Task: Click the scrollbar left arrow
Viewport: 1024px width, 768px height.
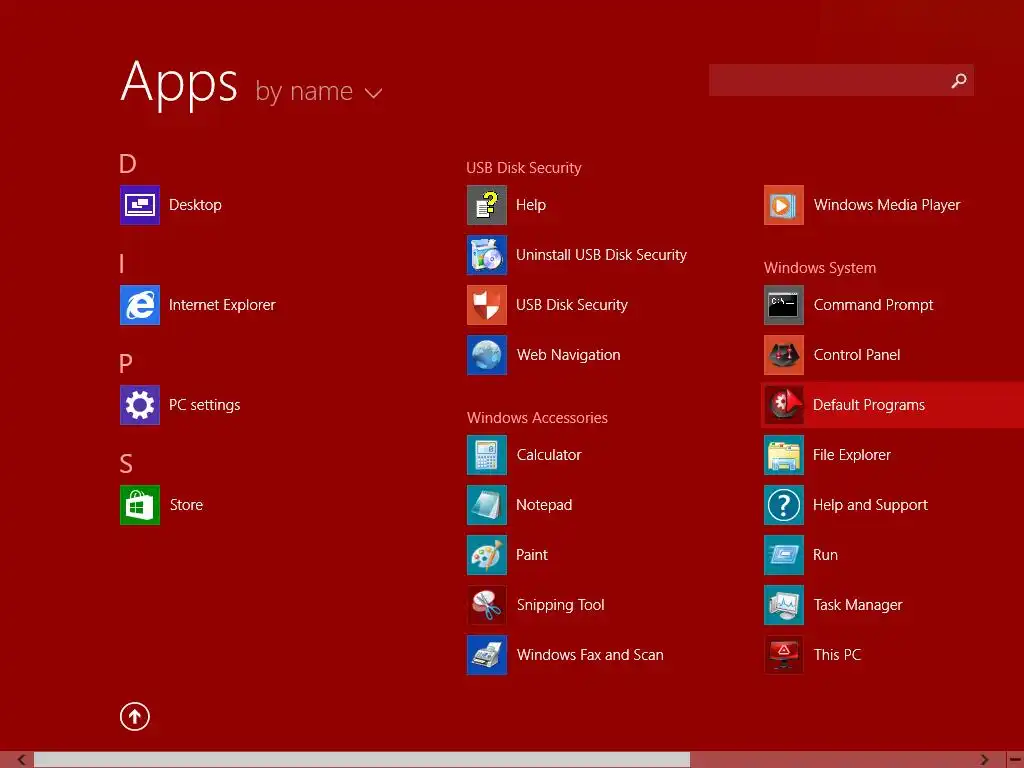Action: (22, 760)
